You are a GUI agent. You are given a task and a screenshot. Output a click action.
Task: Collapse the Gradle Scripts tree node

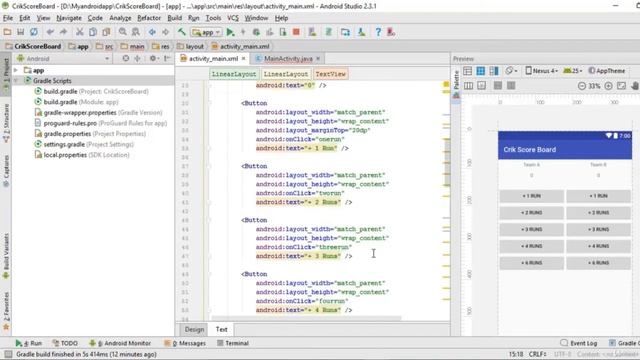point(16,81)
